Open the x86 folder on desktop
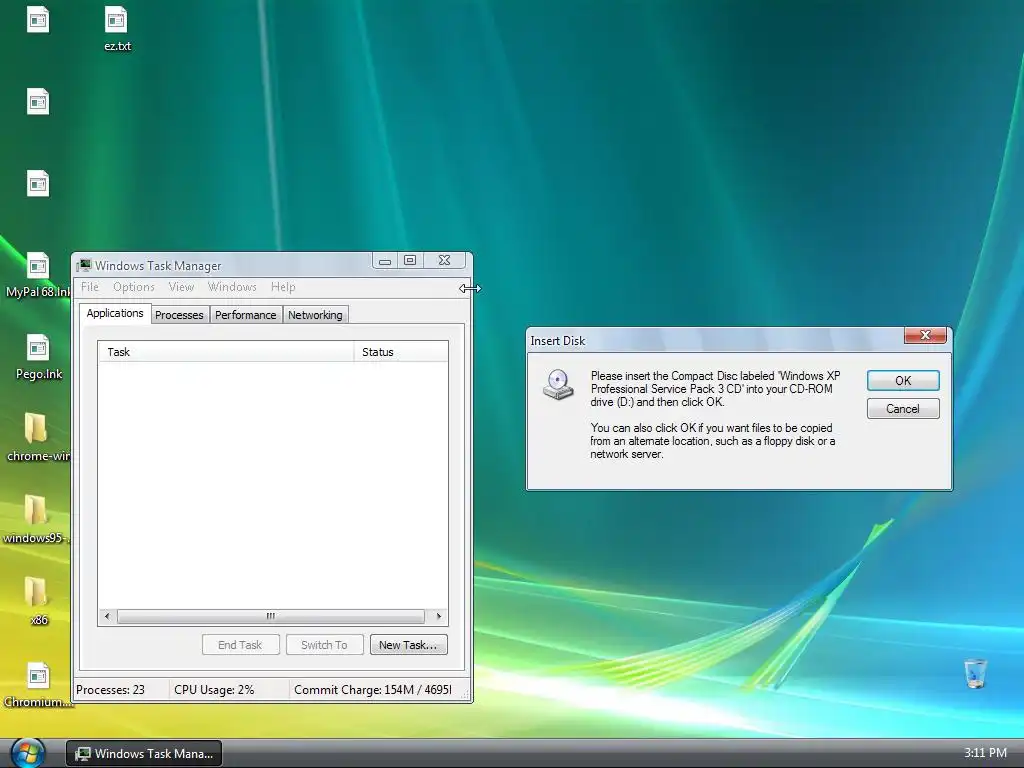Screen dimensions: 1024x768 [37, 601]
